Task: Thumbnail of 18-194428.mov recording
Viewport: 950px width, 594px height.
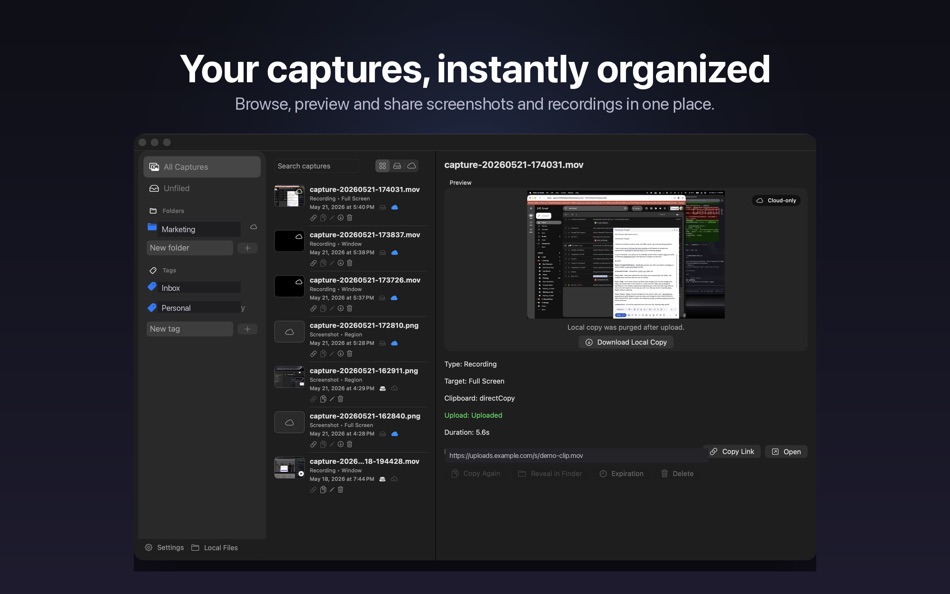Action: [x=289, y=468]
